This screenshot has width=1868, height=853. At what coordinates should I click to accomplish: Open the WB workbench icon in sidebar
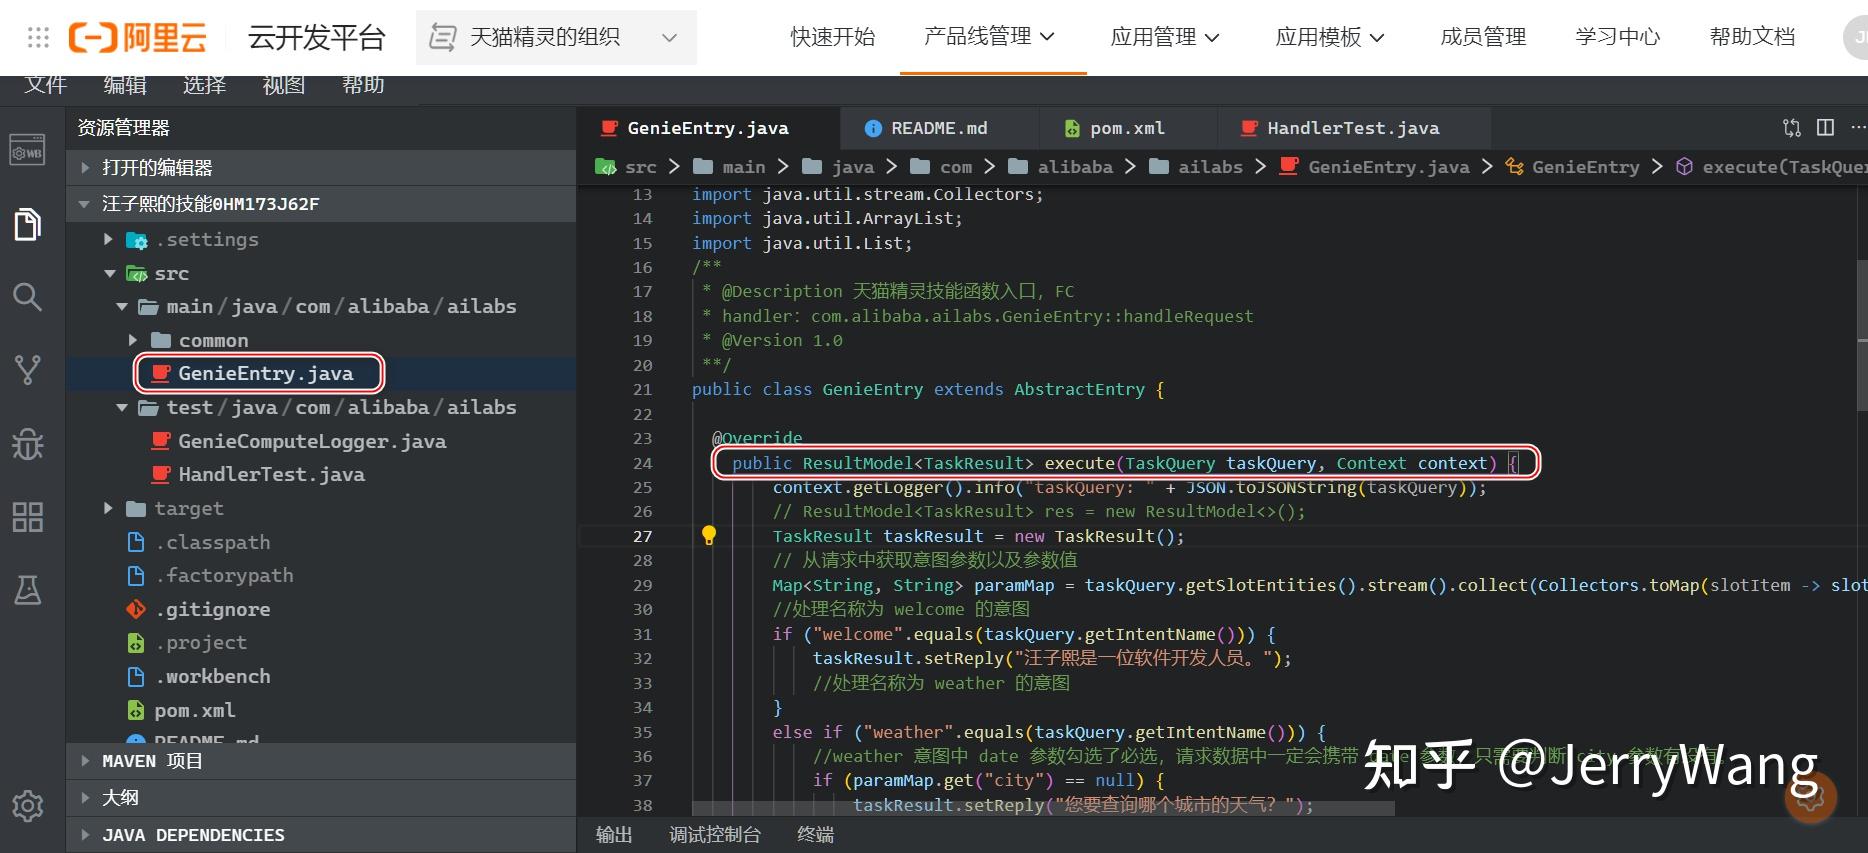coord(27,152)
